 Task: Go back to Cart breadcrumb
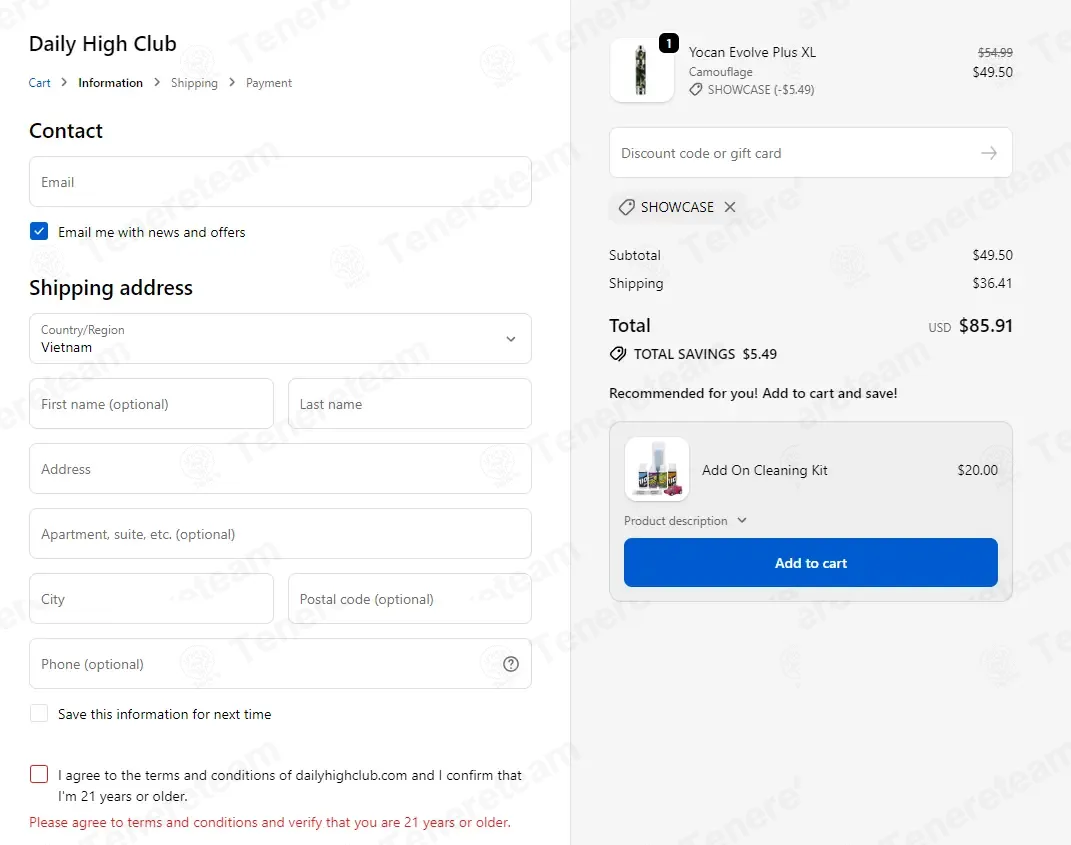(40, 83)
